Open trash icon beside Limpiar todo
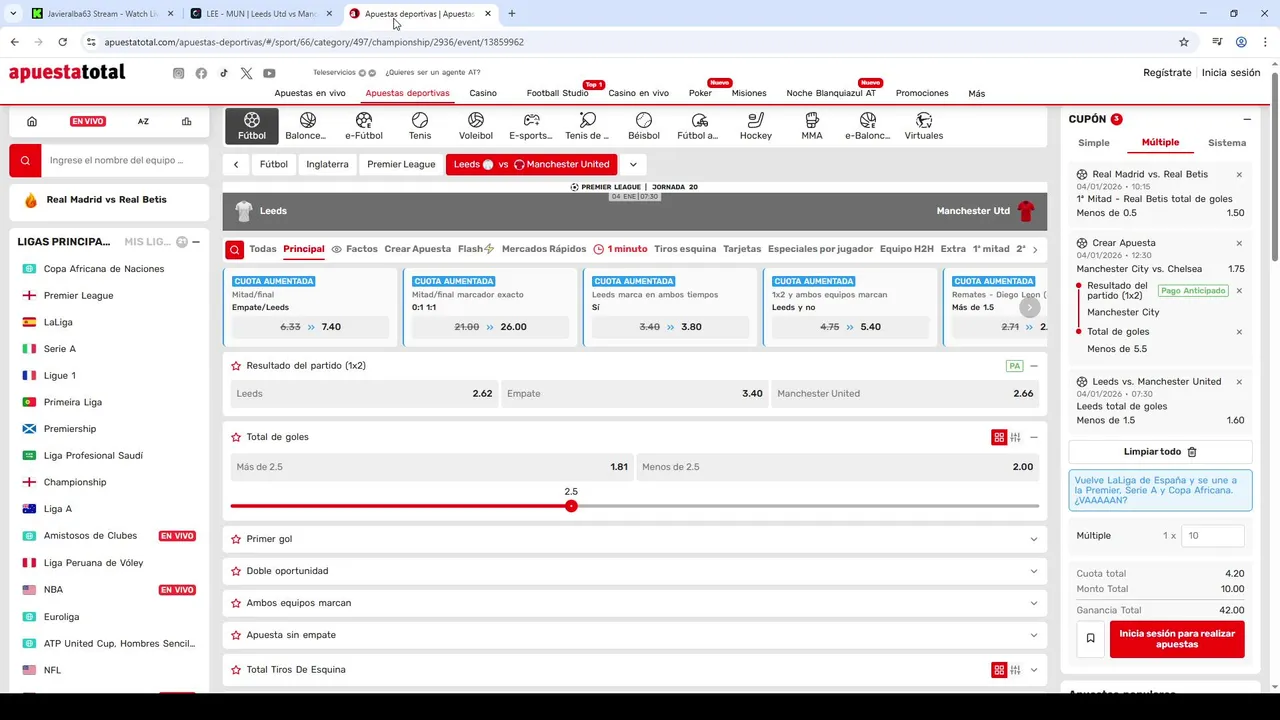This screenshot has width=1280, height=720. click(1192, 452)
